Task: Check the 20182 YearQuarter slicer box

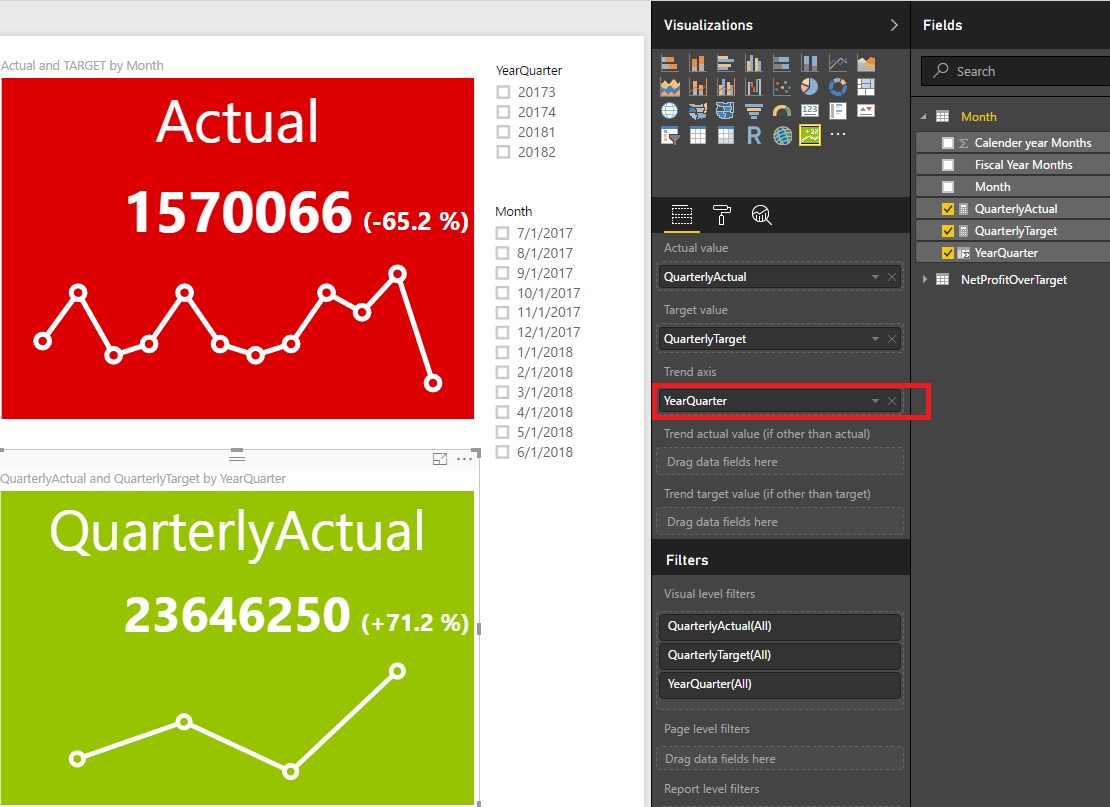Action: [503, 151]
